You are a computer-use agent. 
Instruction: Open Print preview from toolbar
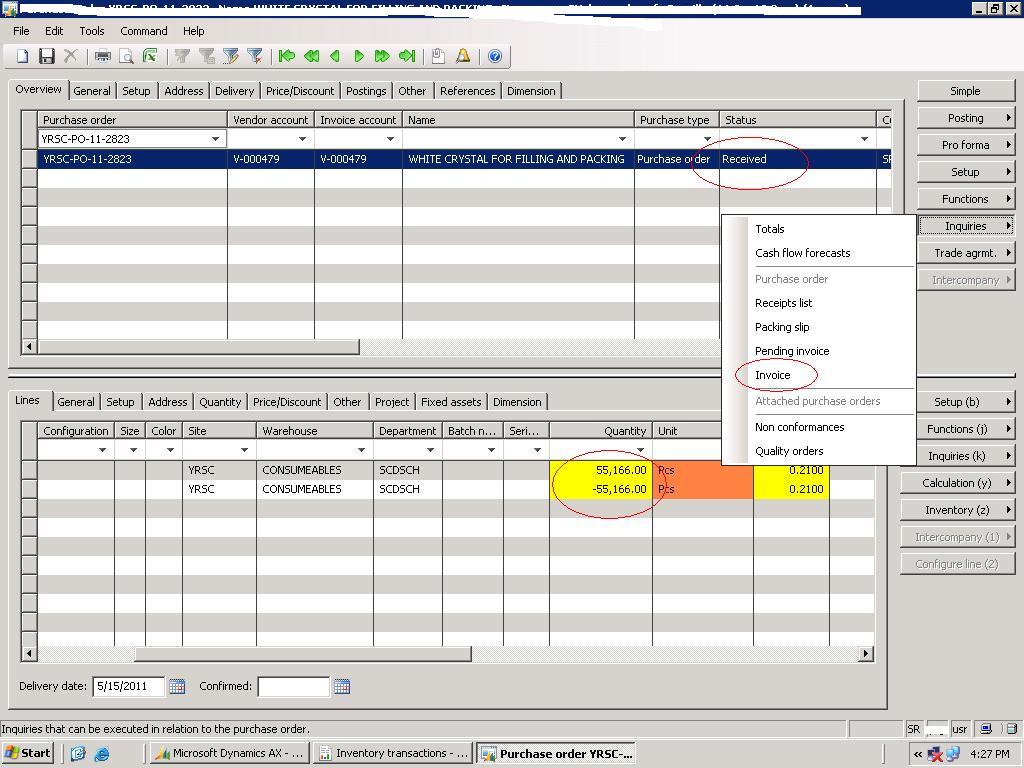(126, 57)
